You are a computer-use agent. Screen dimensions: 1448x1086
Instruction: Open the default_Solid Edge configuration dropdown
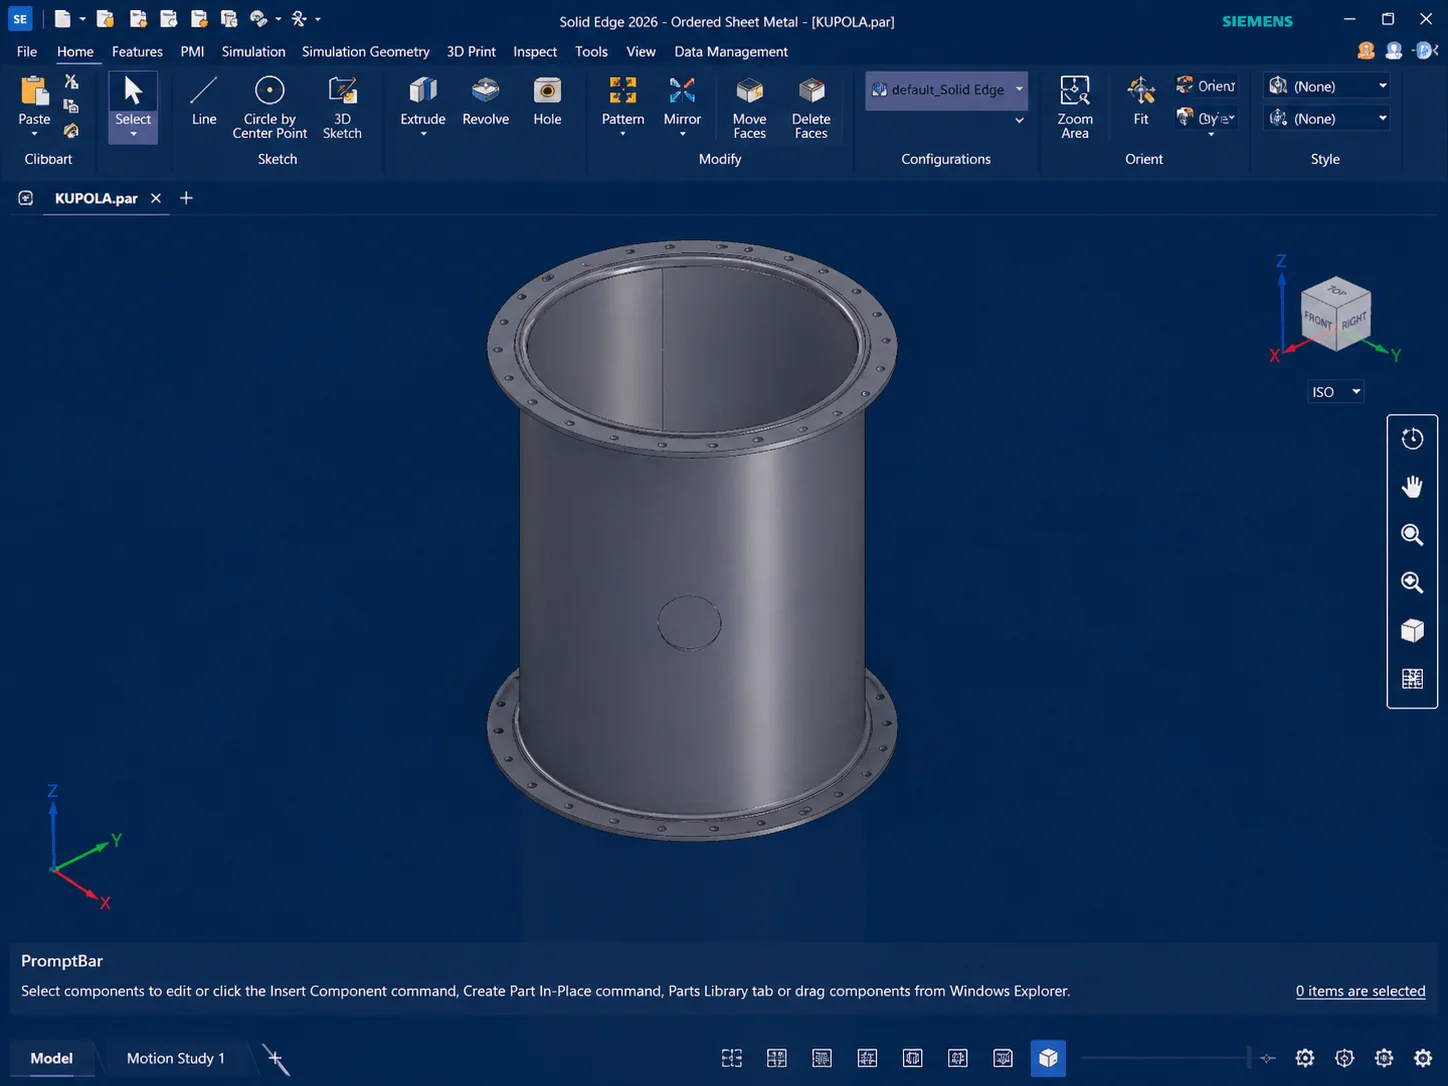[946, 90]
